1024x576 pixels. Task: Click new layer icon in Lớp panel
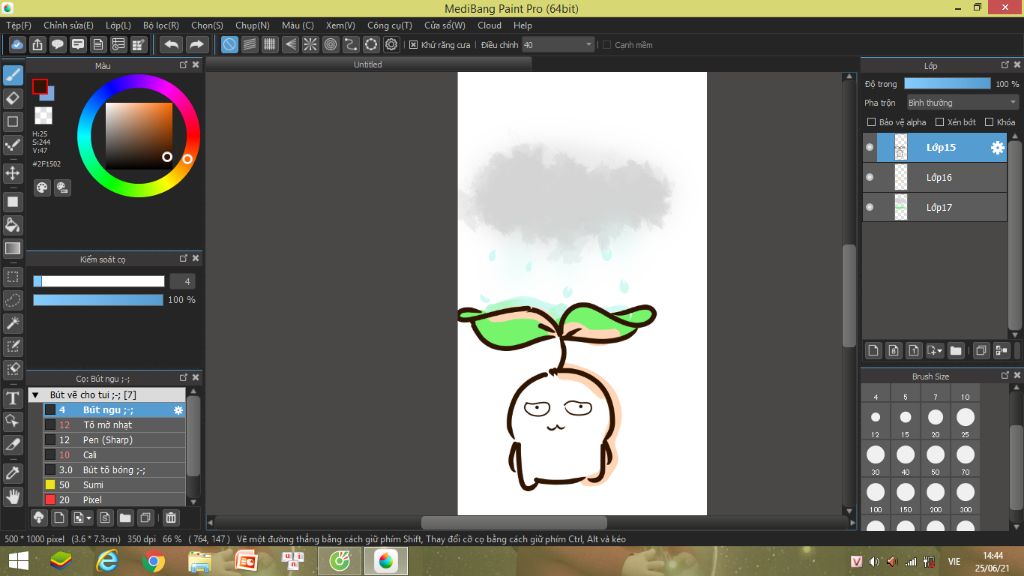tap(873, 351)
